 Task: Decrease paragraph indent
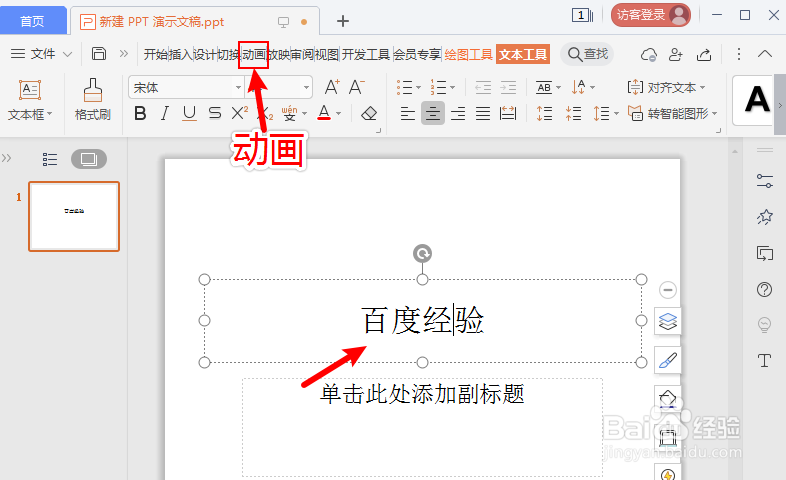(x=483, y=88)
